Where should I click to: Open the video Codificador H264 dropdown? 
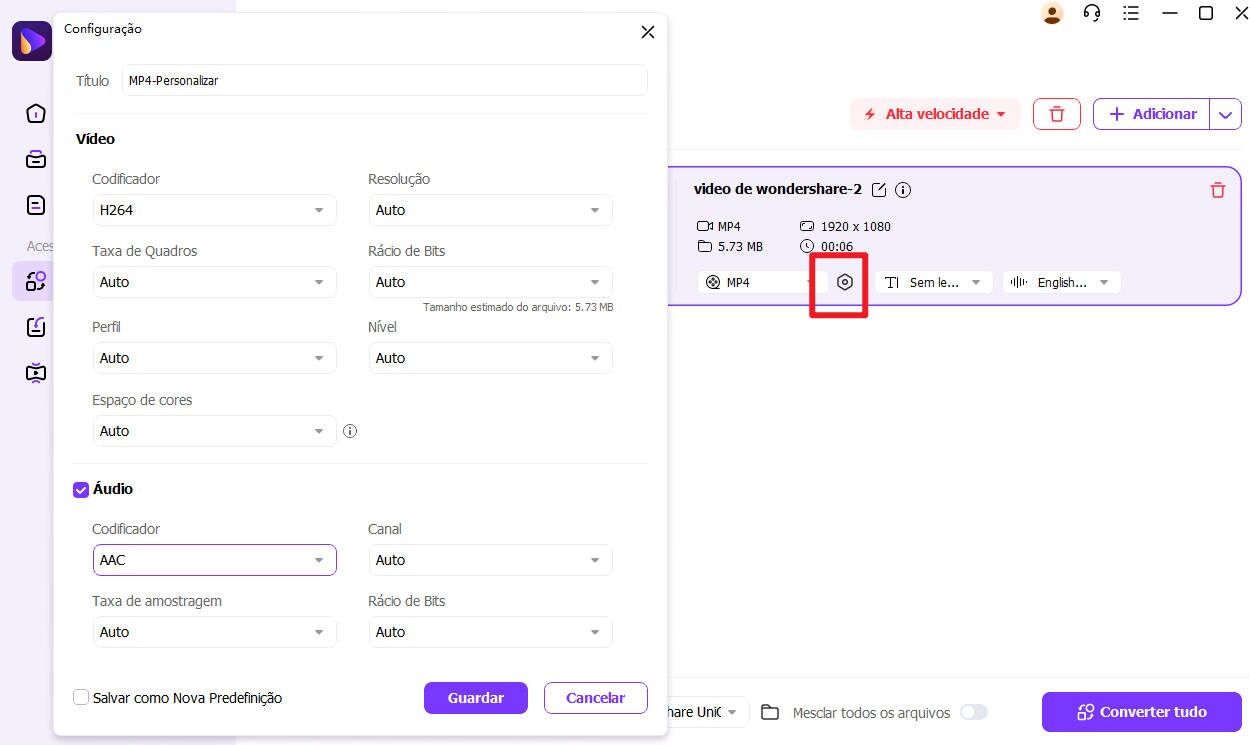tap(214, 210)
